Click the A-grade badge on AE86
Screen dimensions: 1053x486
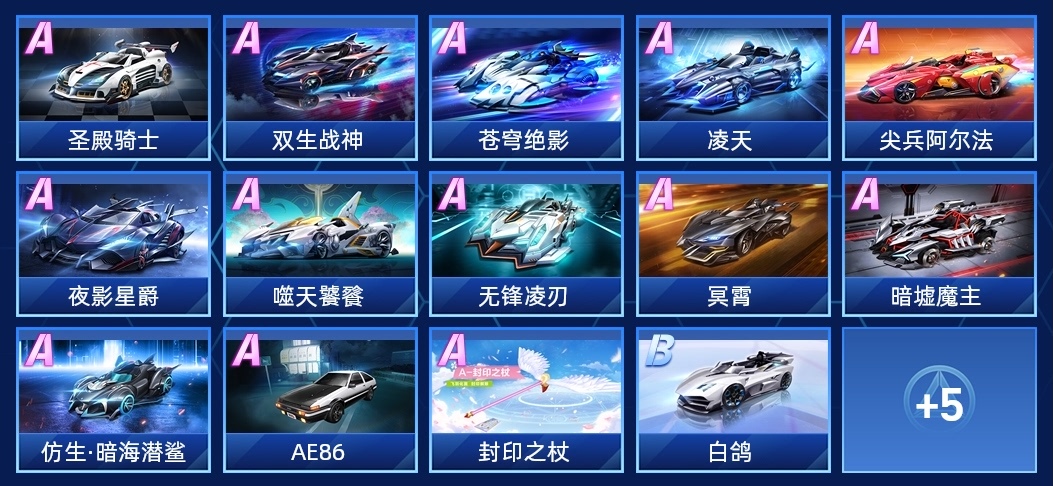coord(246,351)
